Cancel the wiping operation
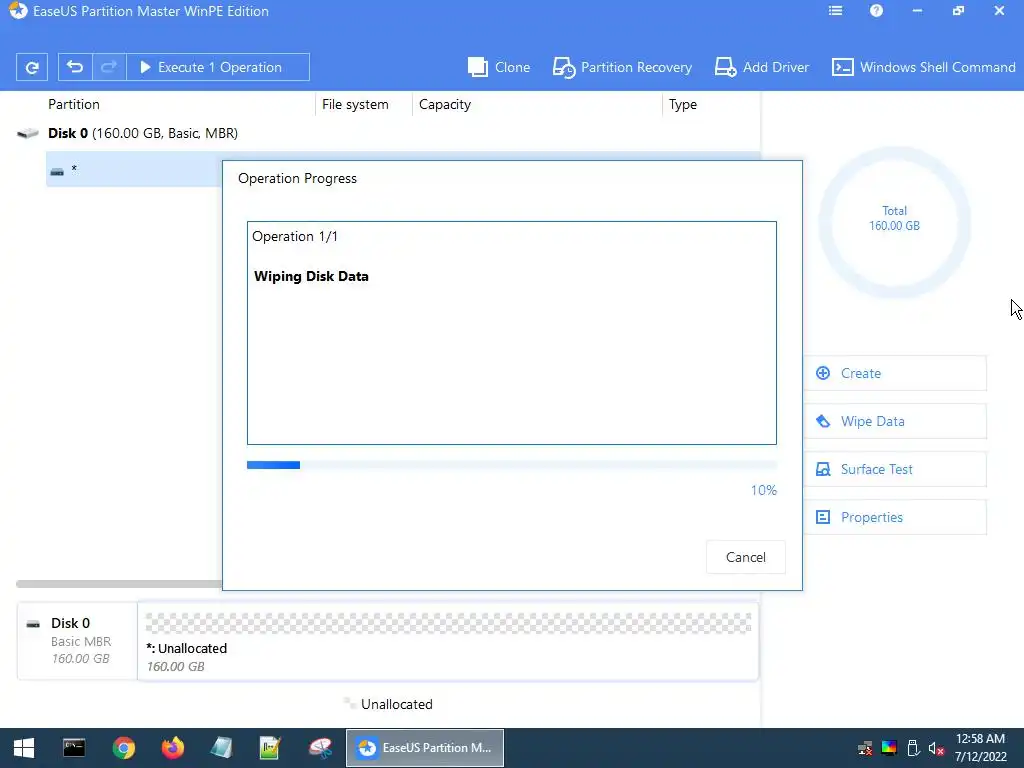 pos(746,557)
